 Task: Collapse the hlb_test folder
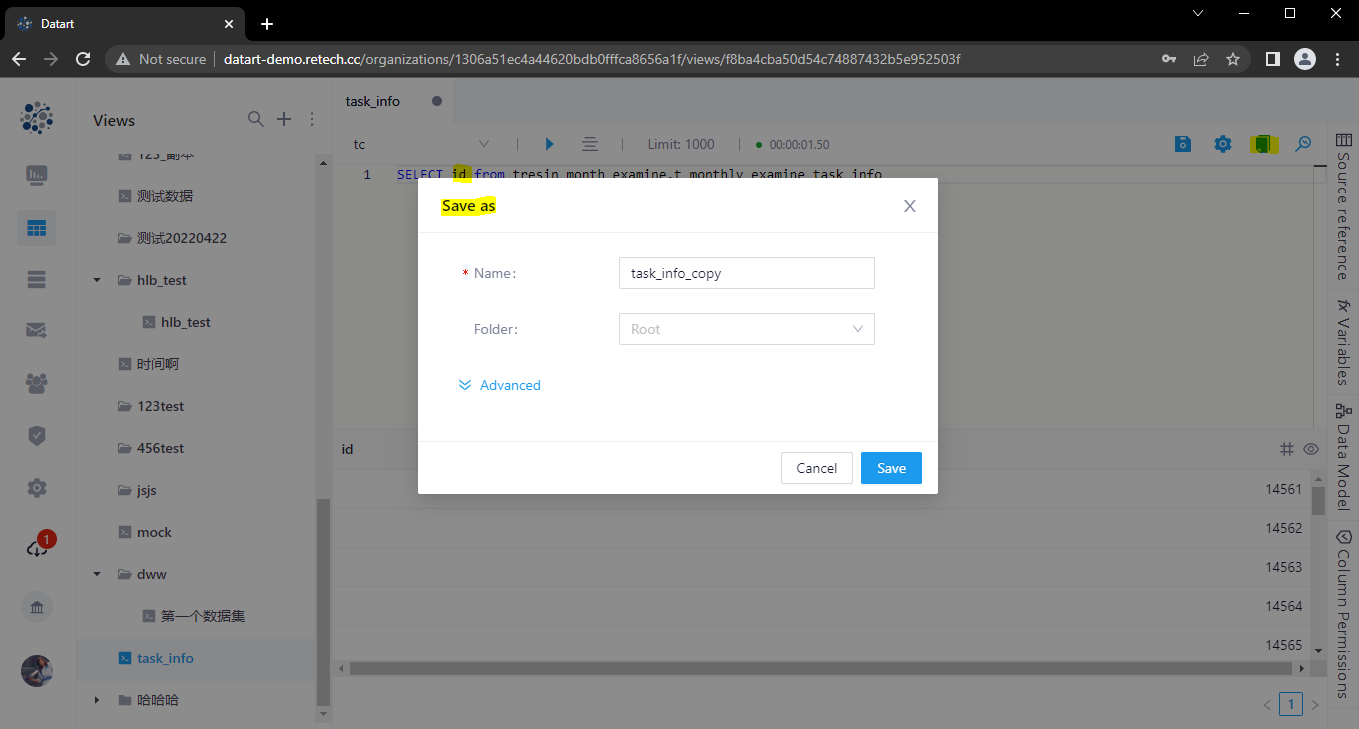pyautogui.click(x=97, y=280)
